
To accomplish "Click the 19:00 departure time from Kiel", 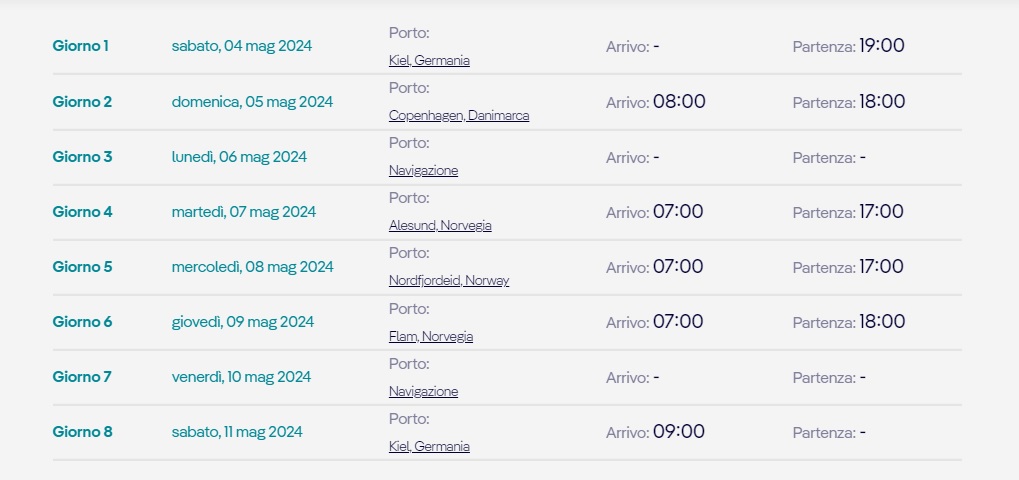I will [881, 45].
